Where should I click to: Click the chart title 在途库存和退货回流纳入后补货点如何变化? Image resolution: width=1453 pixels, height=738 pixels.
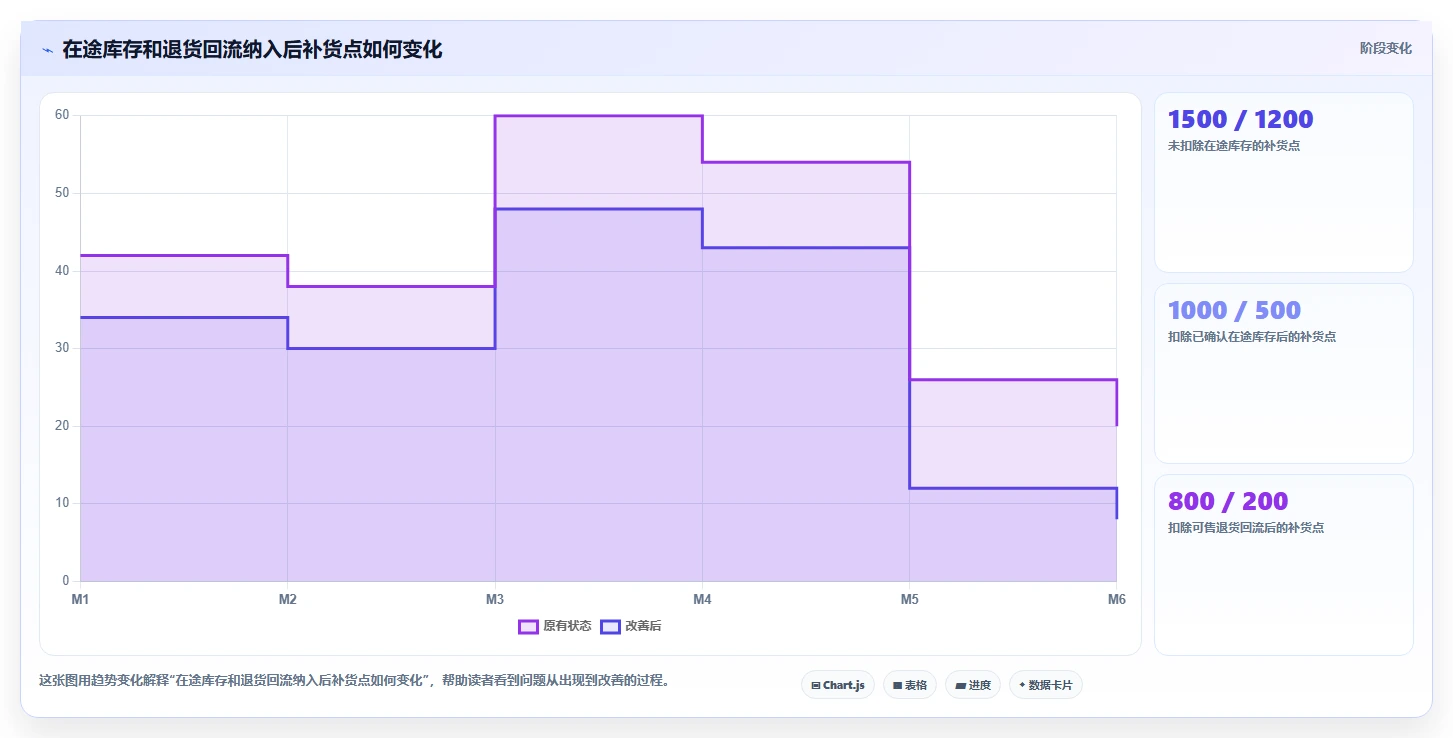252,49
